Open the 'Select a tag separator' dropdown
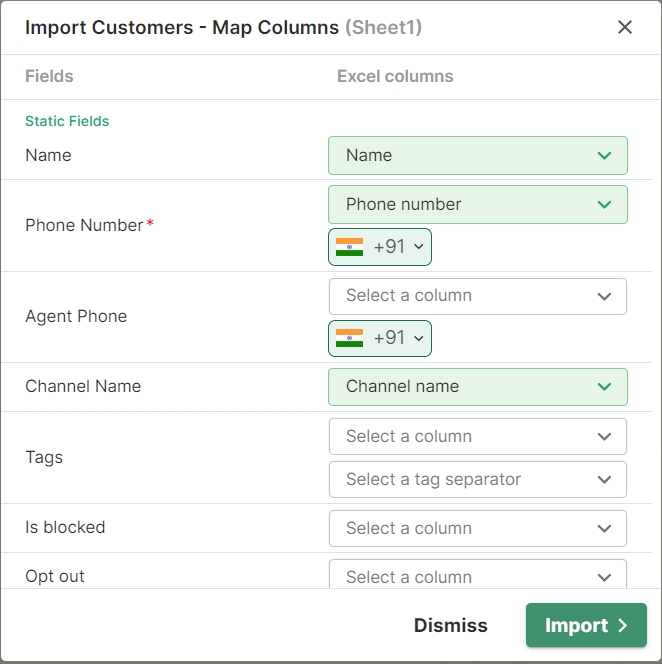 pos(477,480)
